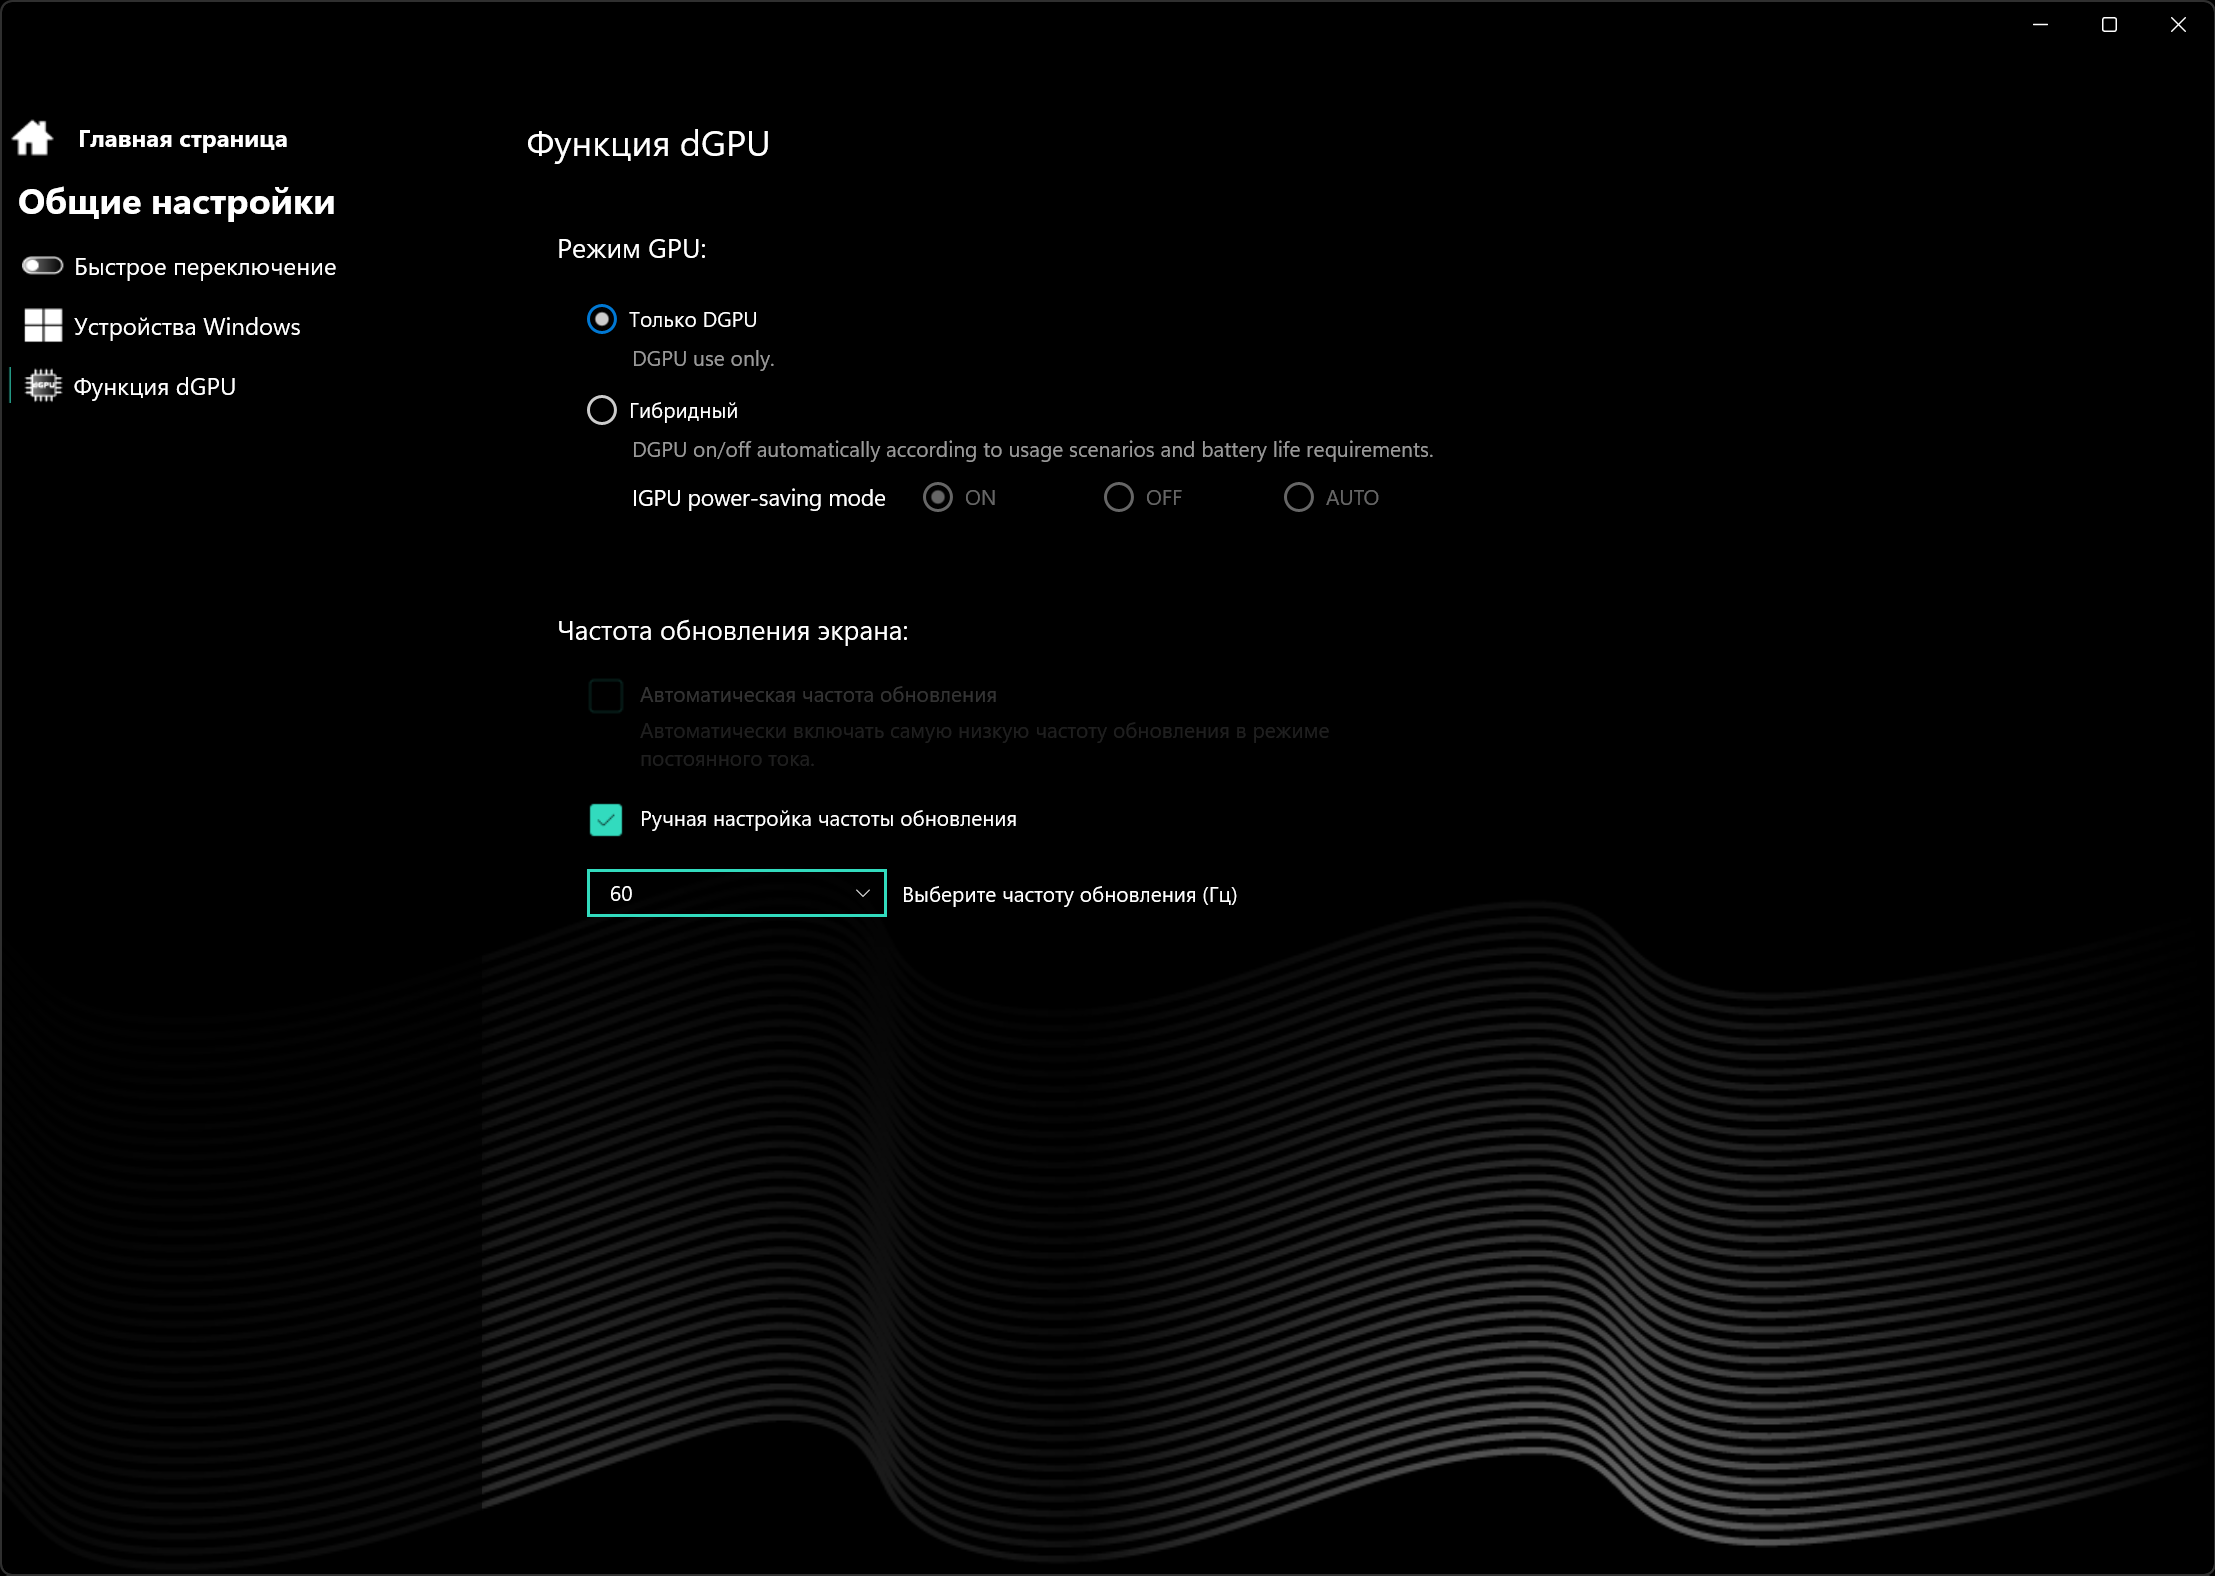
Task: Click the Windows devices logo icon
Action: [43, 326]
